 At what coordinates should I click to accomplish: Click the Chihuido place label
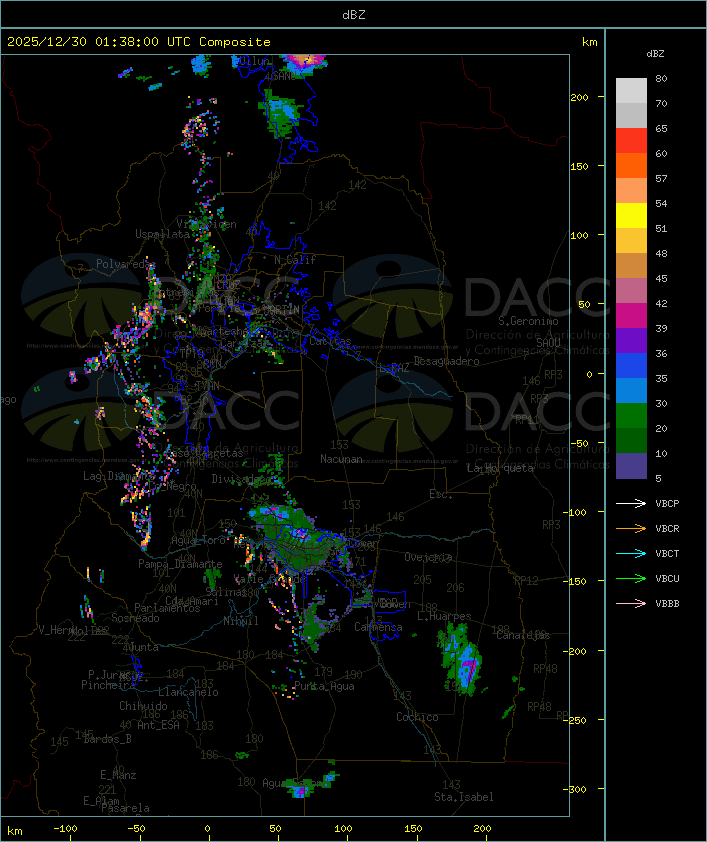(143, 706)
